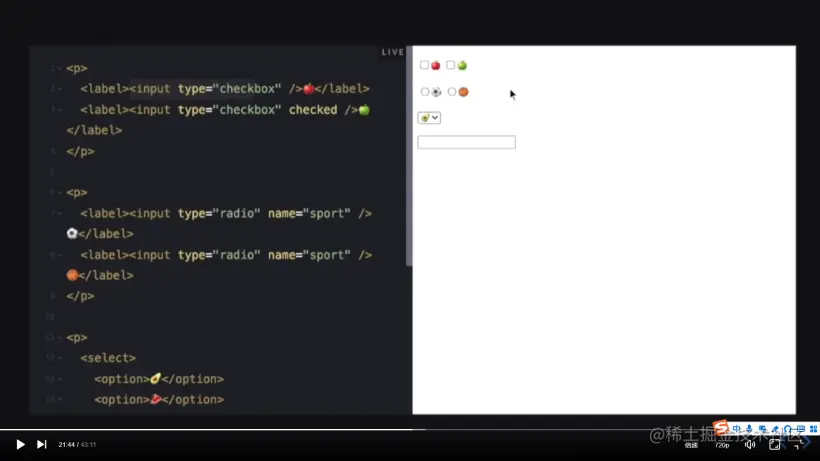
Task: Click the <select> tag text in code
Action: click(108, 358)
